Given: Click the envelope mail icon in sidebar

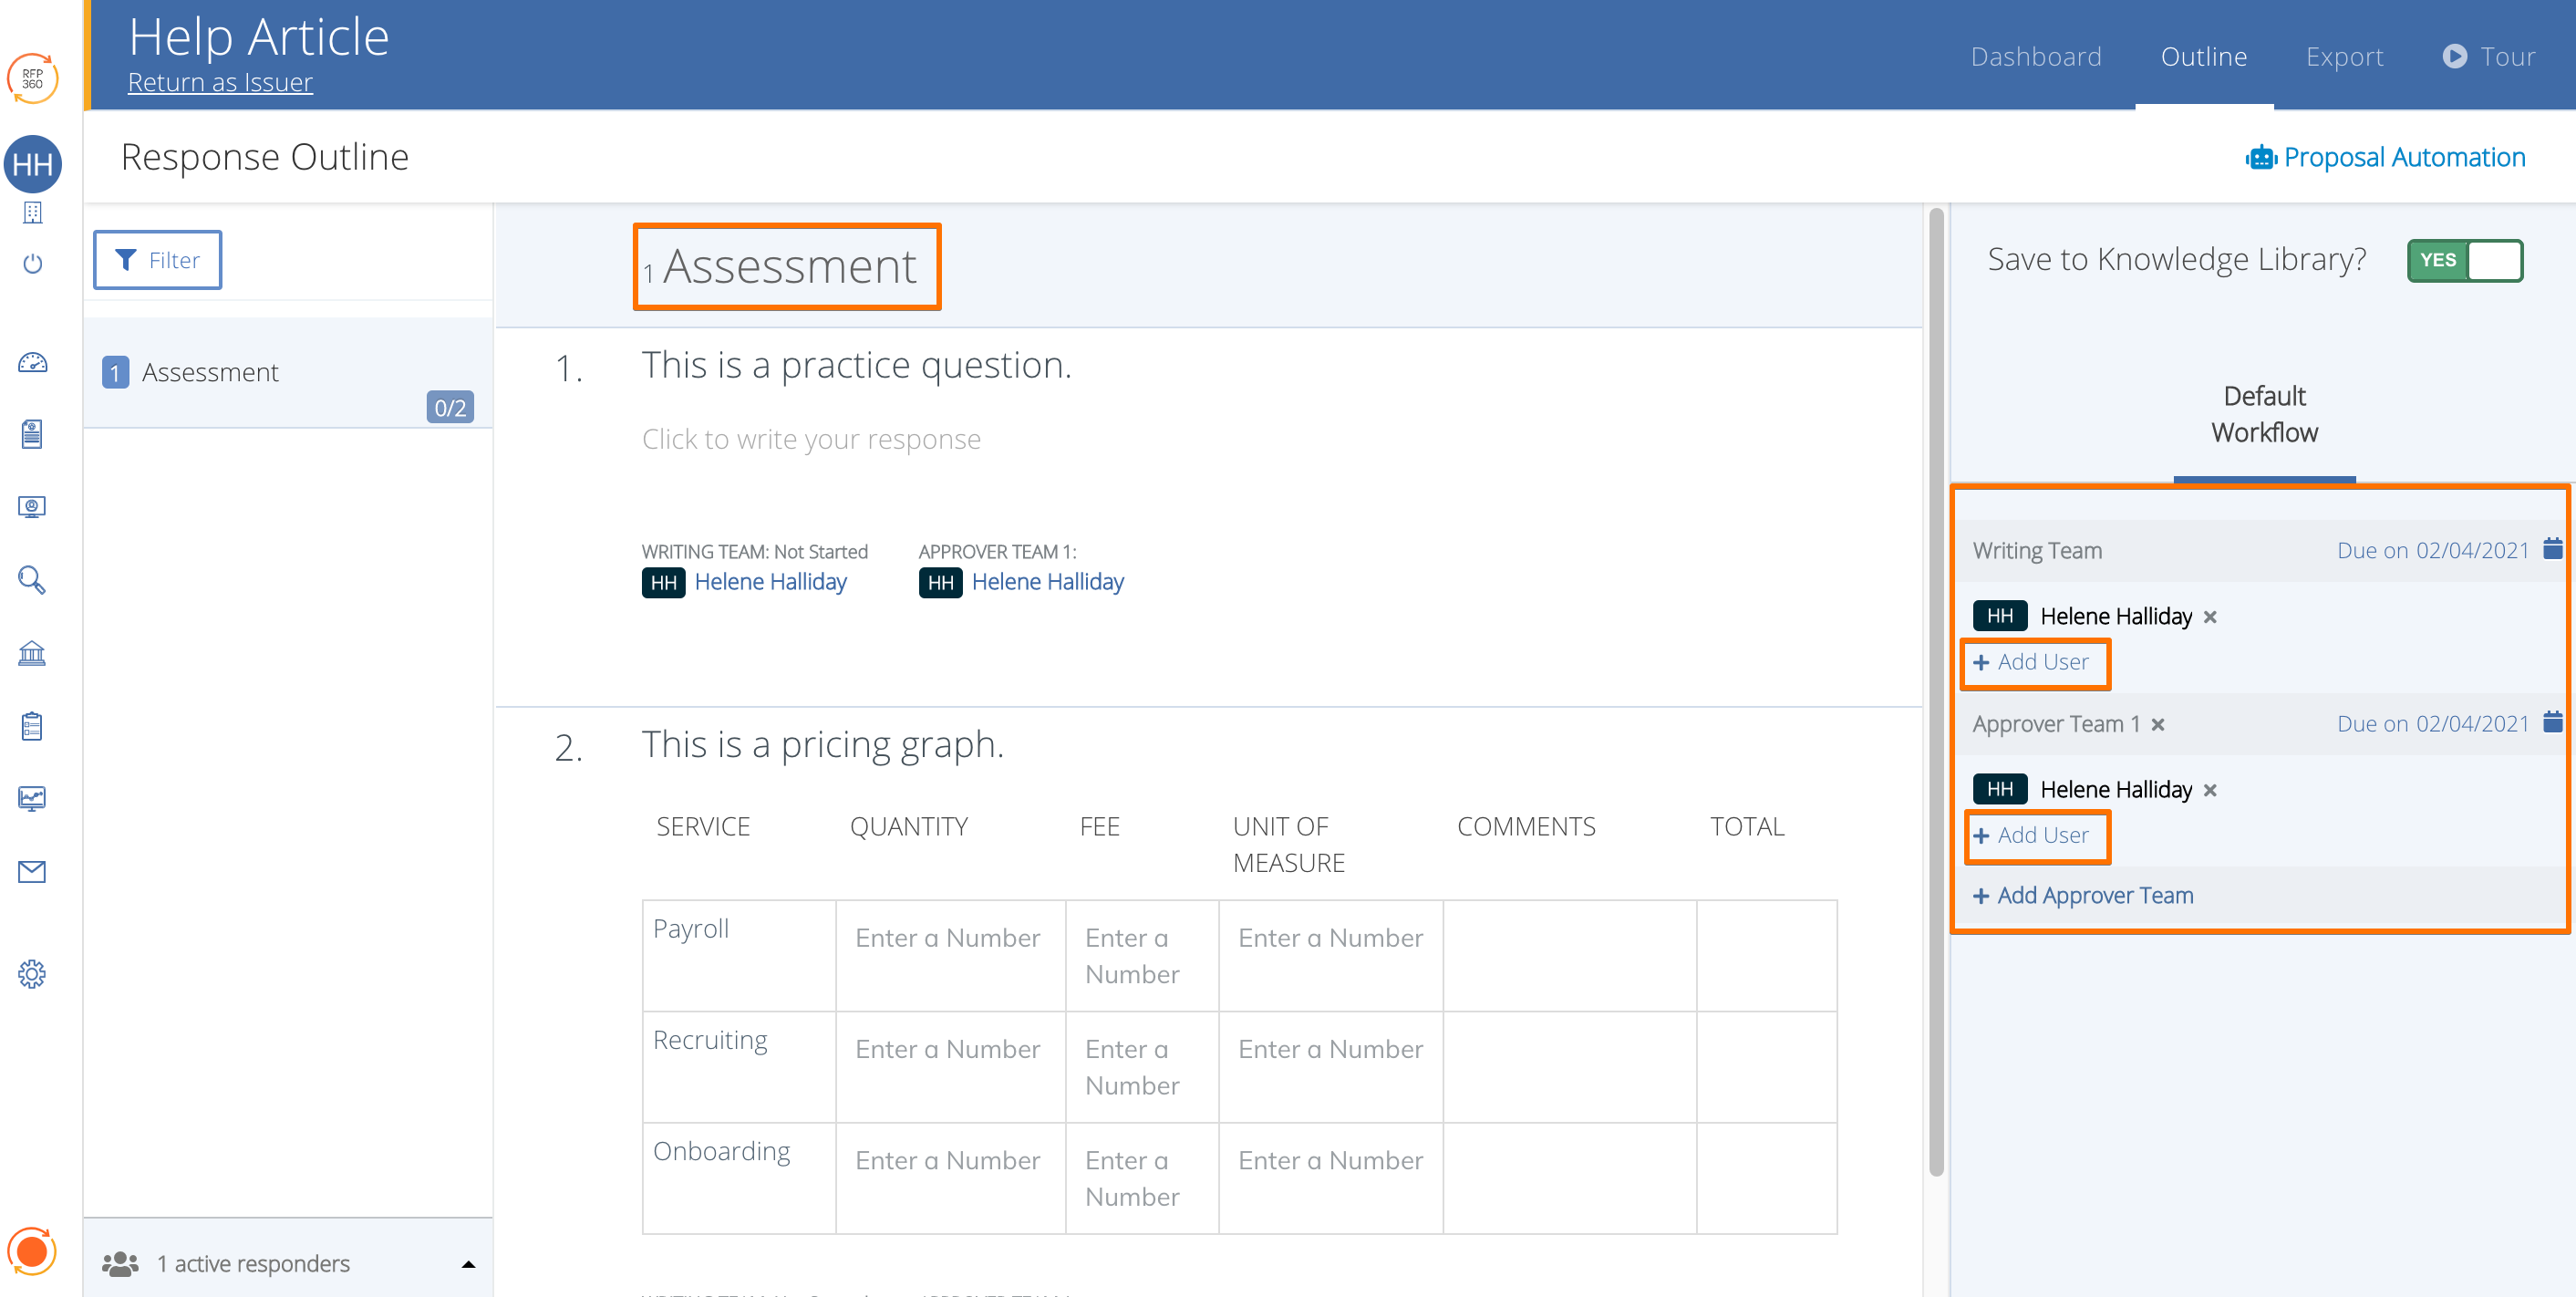Looking at the screenshot, I should [32, 872].
